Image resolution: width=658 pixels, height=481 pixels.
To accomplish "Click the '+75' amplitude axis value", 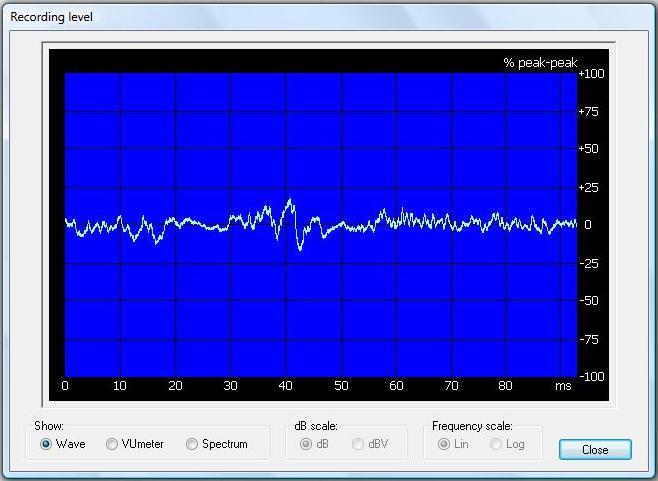I will click(x=589, y=112).
